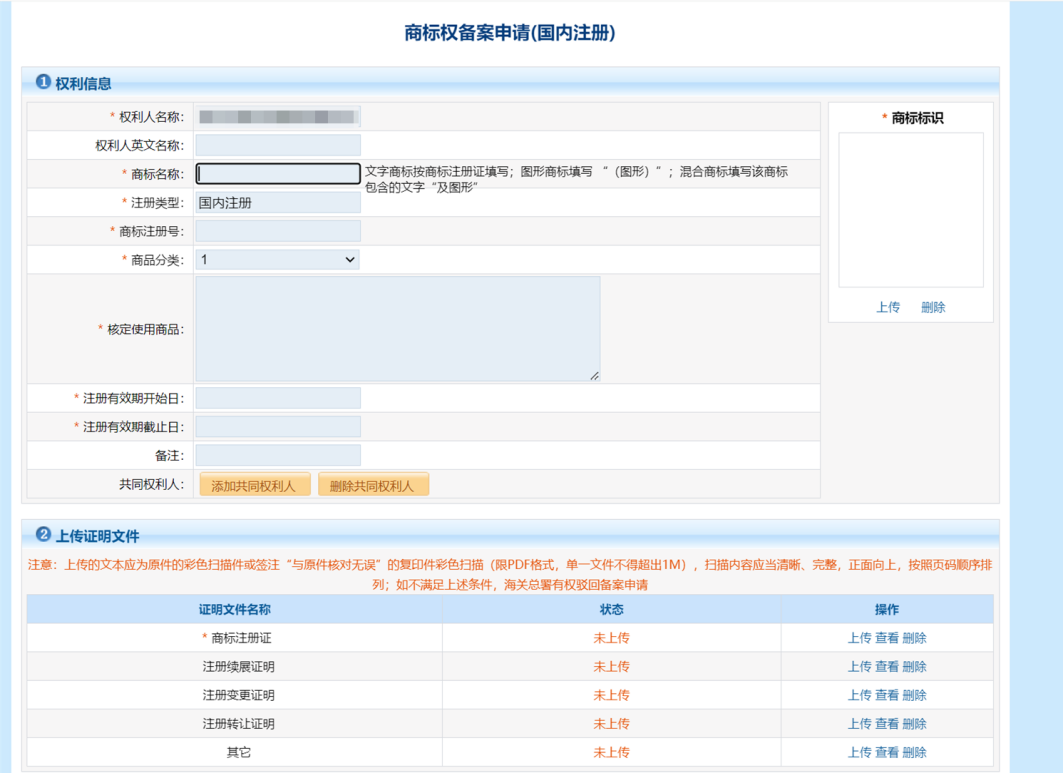Click the 注册续展证明 row name
This screenshot has height=773, width=1063.
(x=239, y=667)
